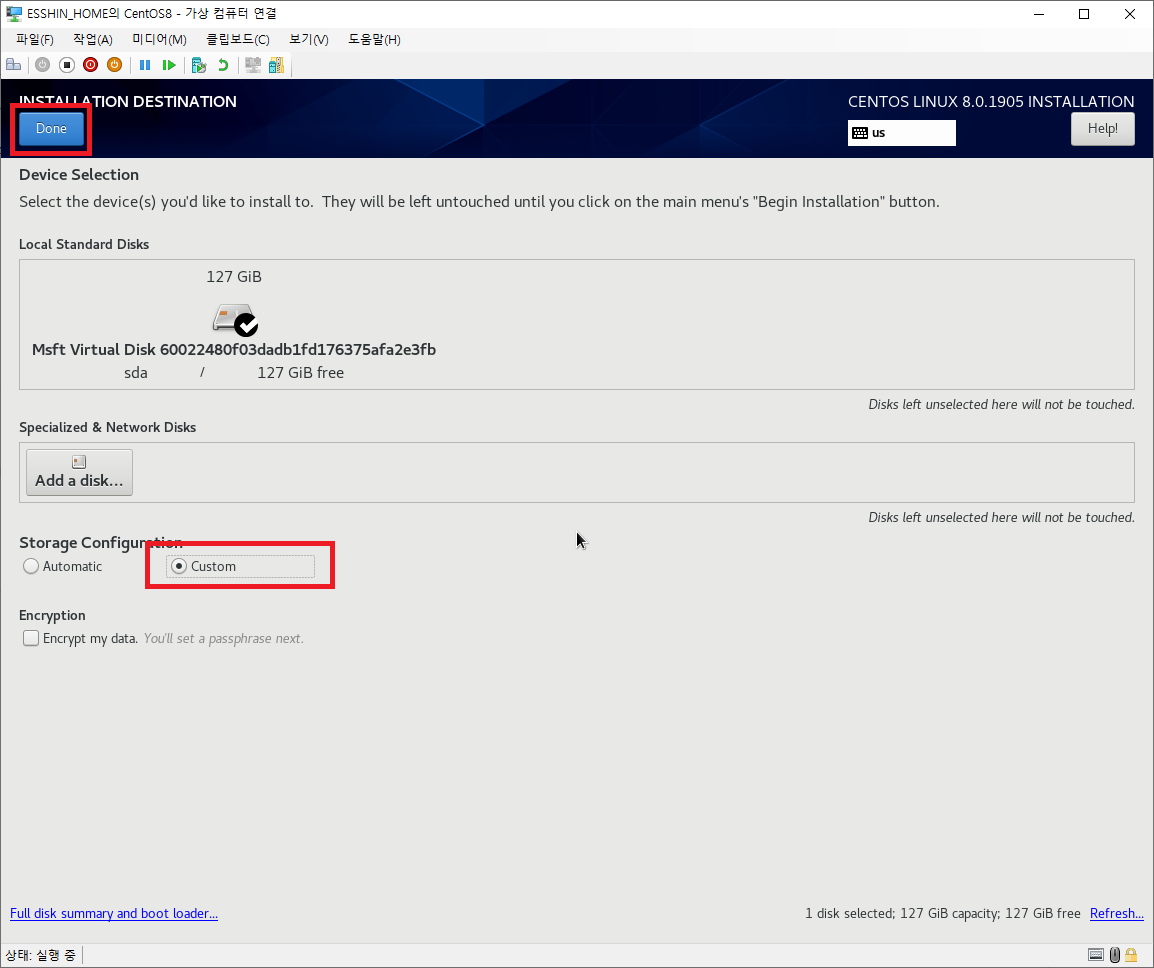This screenshot has height=968, width=1154.
Task: Click the CentOS8 window title icon
Action: click(x=13, y=13)
